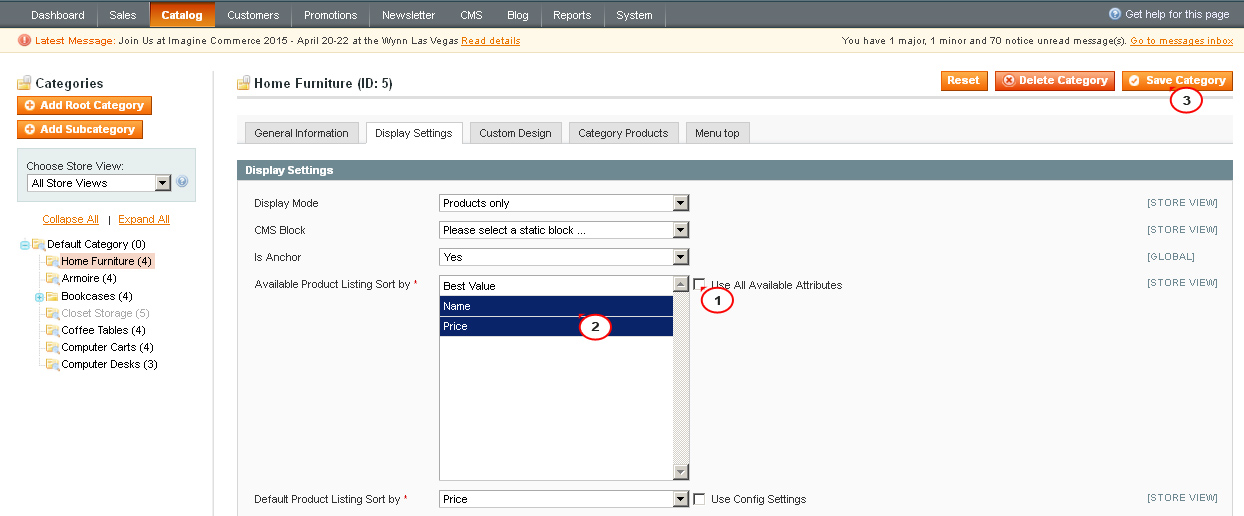Viewport: 1244px width, 516px height.
Task: Click the Armoire folder icon
Action: point(52,278)
